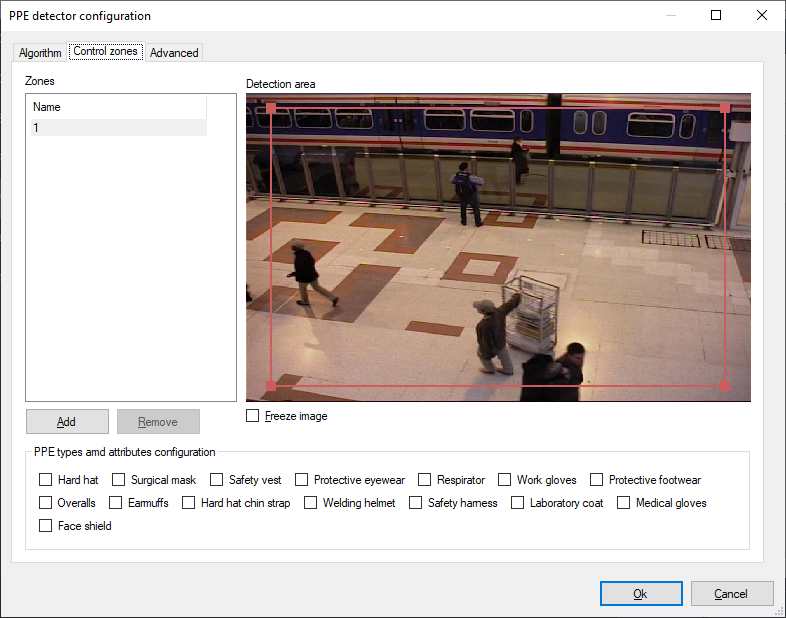
Task: Open the Advanced tab
Action: point(174,53)
